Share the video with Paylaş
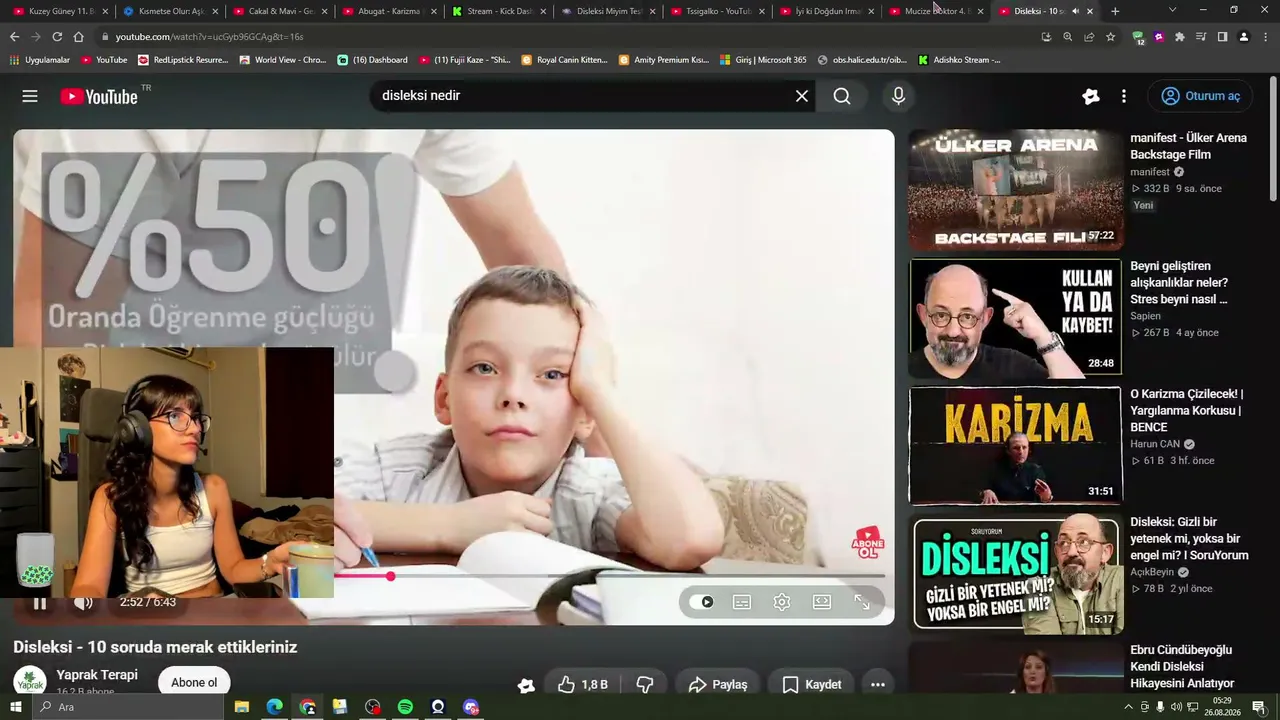Viewport: 1280px width, 720px height. click(718, 685)
